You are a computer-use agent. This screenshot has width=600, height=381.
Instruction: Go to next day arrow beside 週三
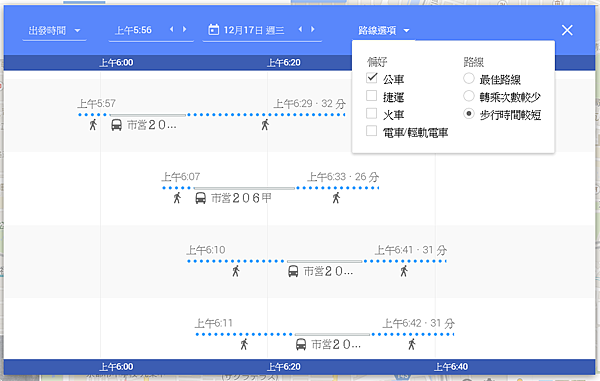pos(313,29)
